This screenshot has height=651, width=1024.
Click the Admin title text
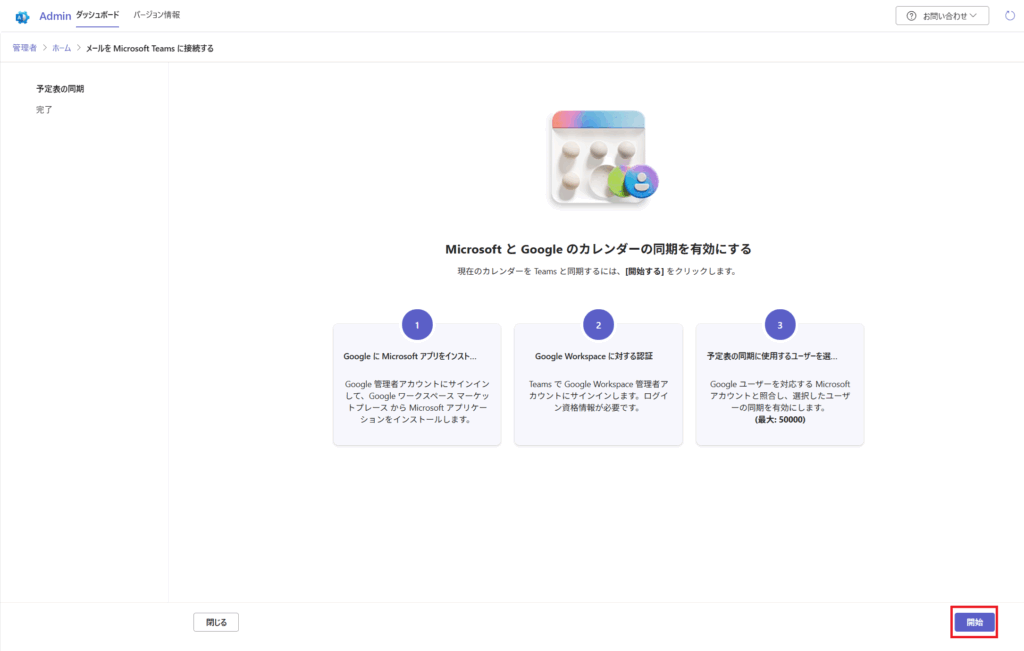coord(55,16)
